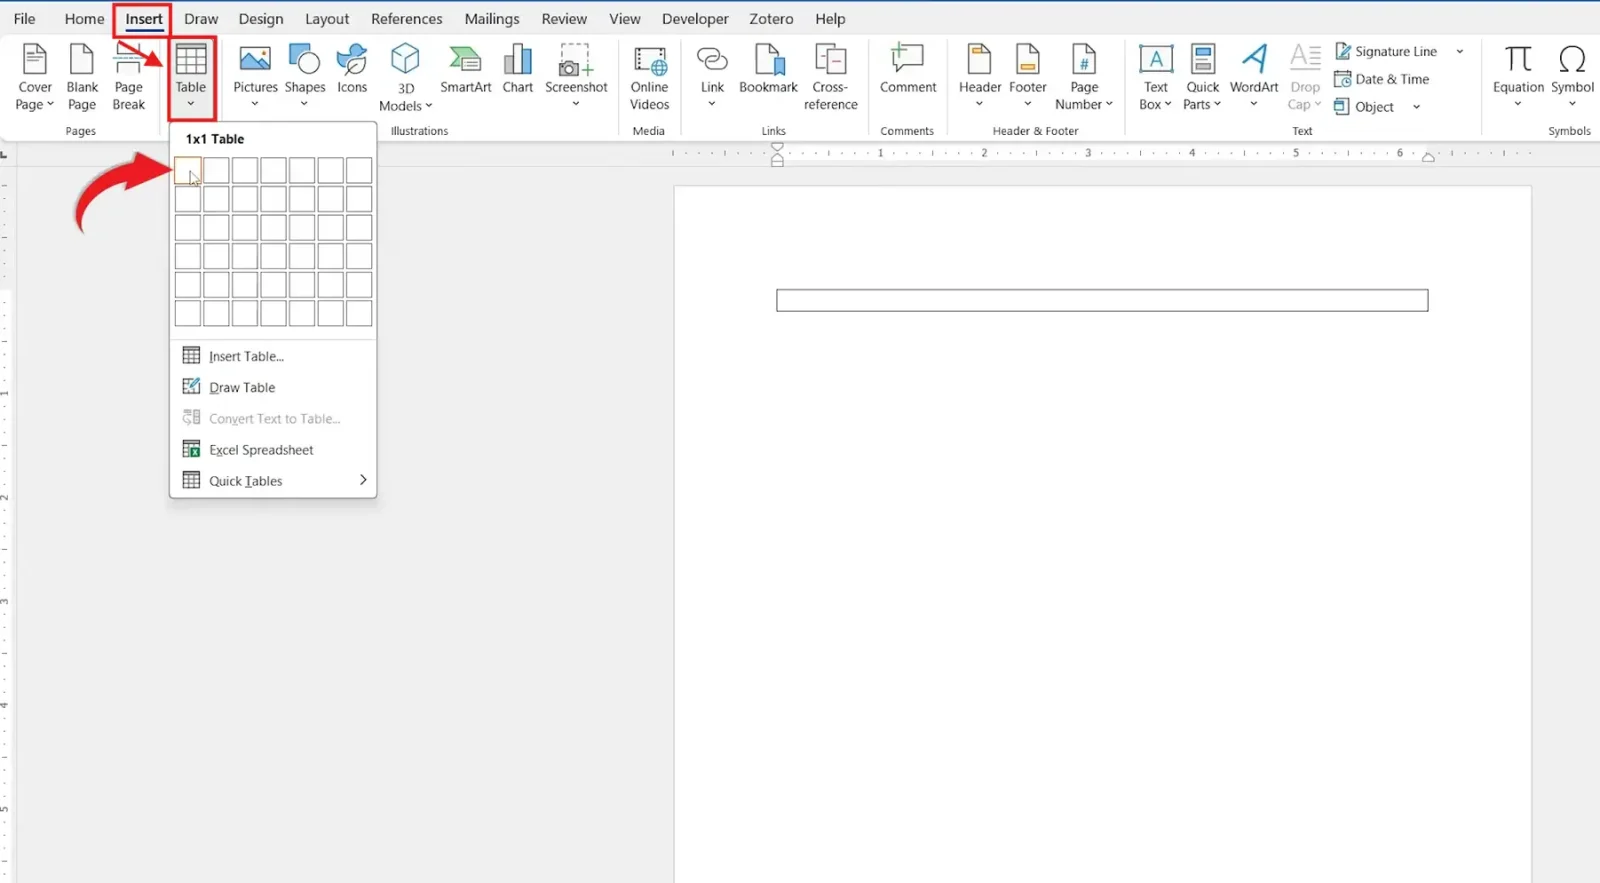Insert a Chart

coord(518,70)
